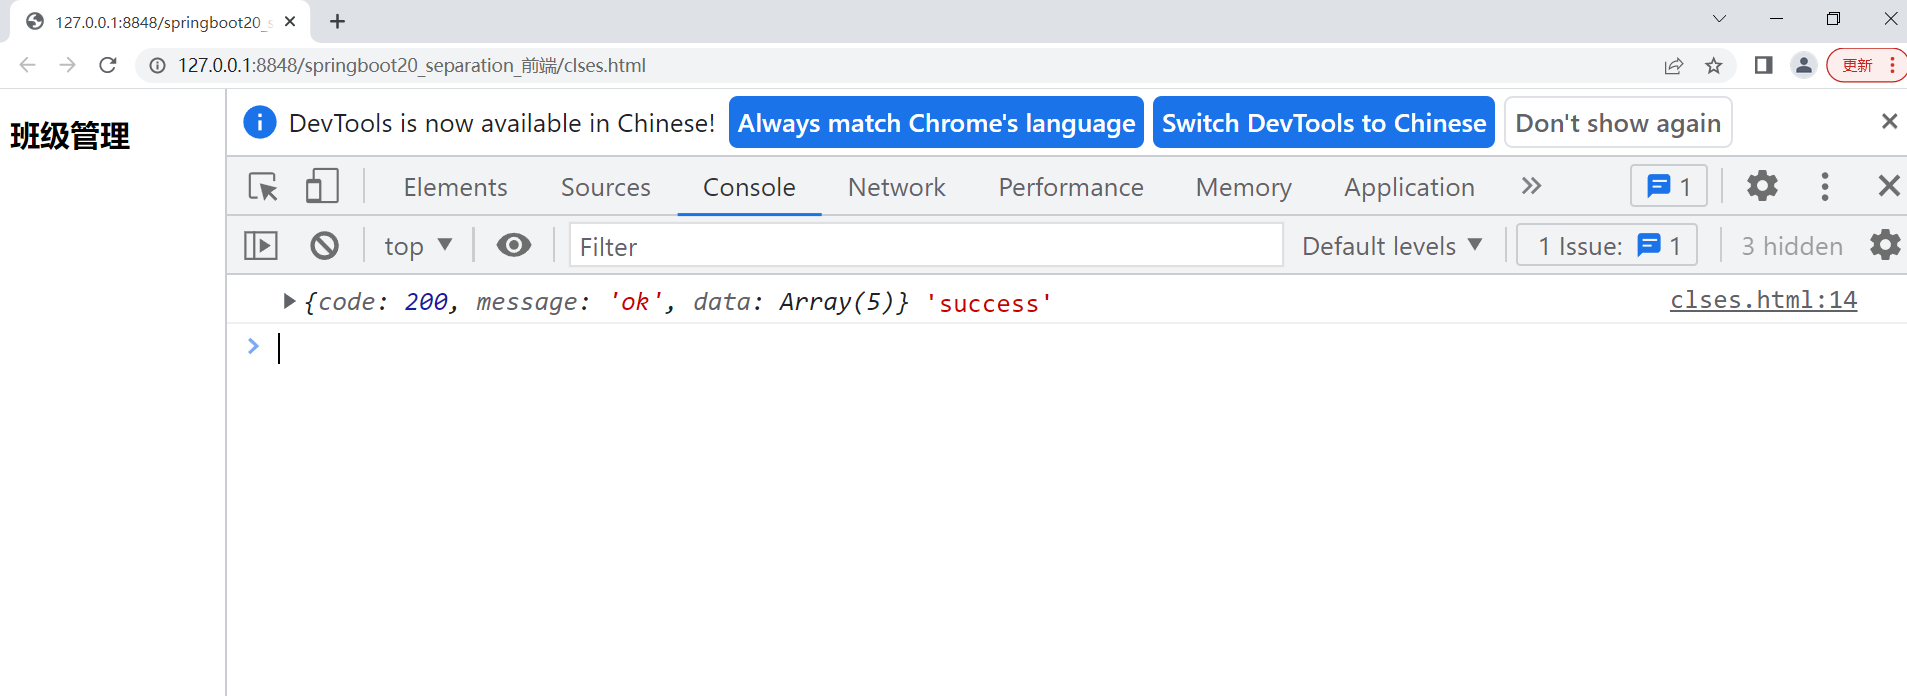Click the blue info icon in infobar
The height and width of the screenshot is (696, 1907).
pyautogui.click(x=260, y=122)
